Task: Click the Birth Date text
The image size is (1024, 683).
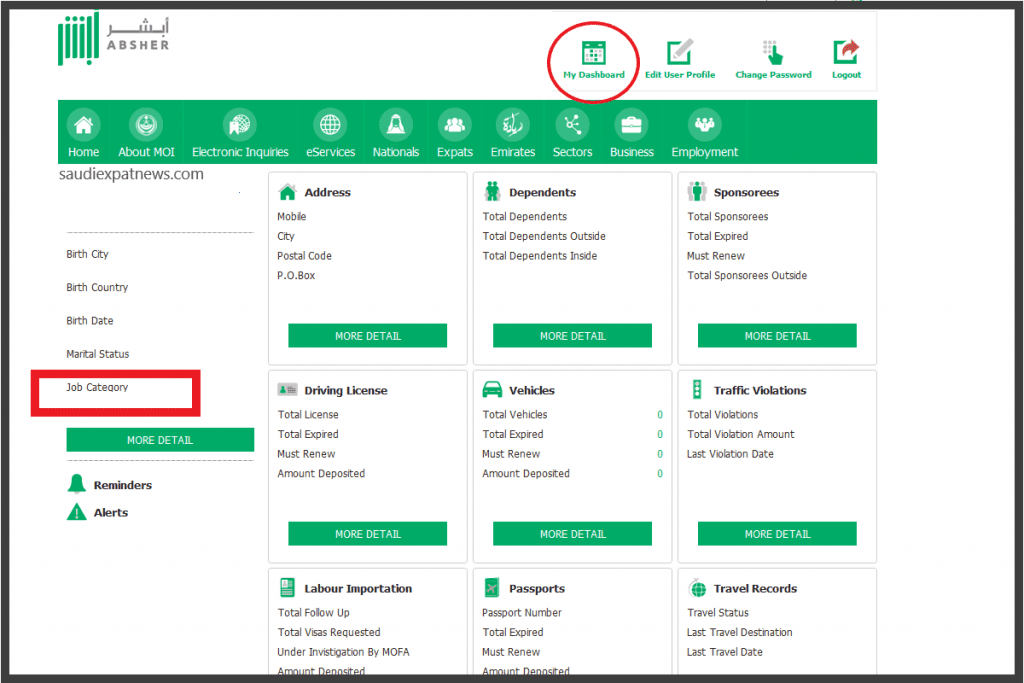Action: click(89, 321)
